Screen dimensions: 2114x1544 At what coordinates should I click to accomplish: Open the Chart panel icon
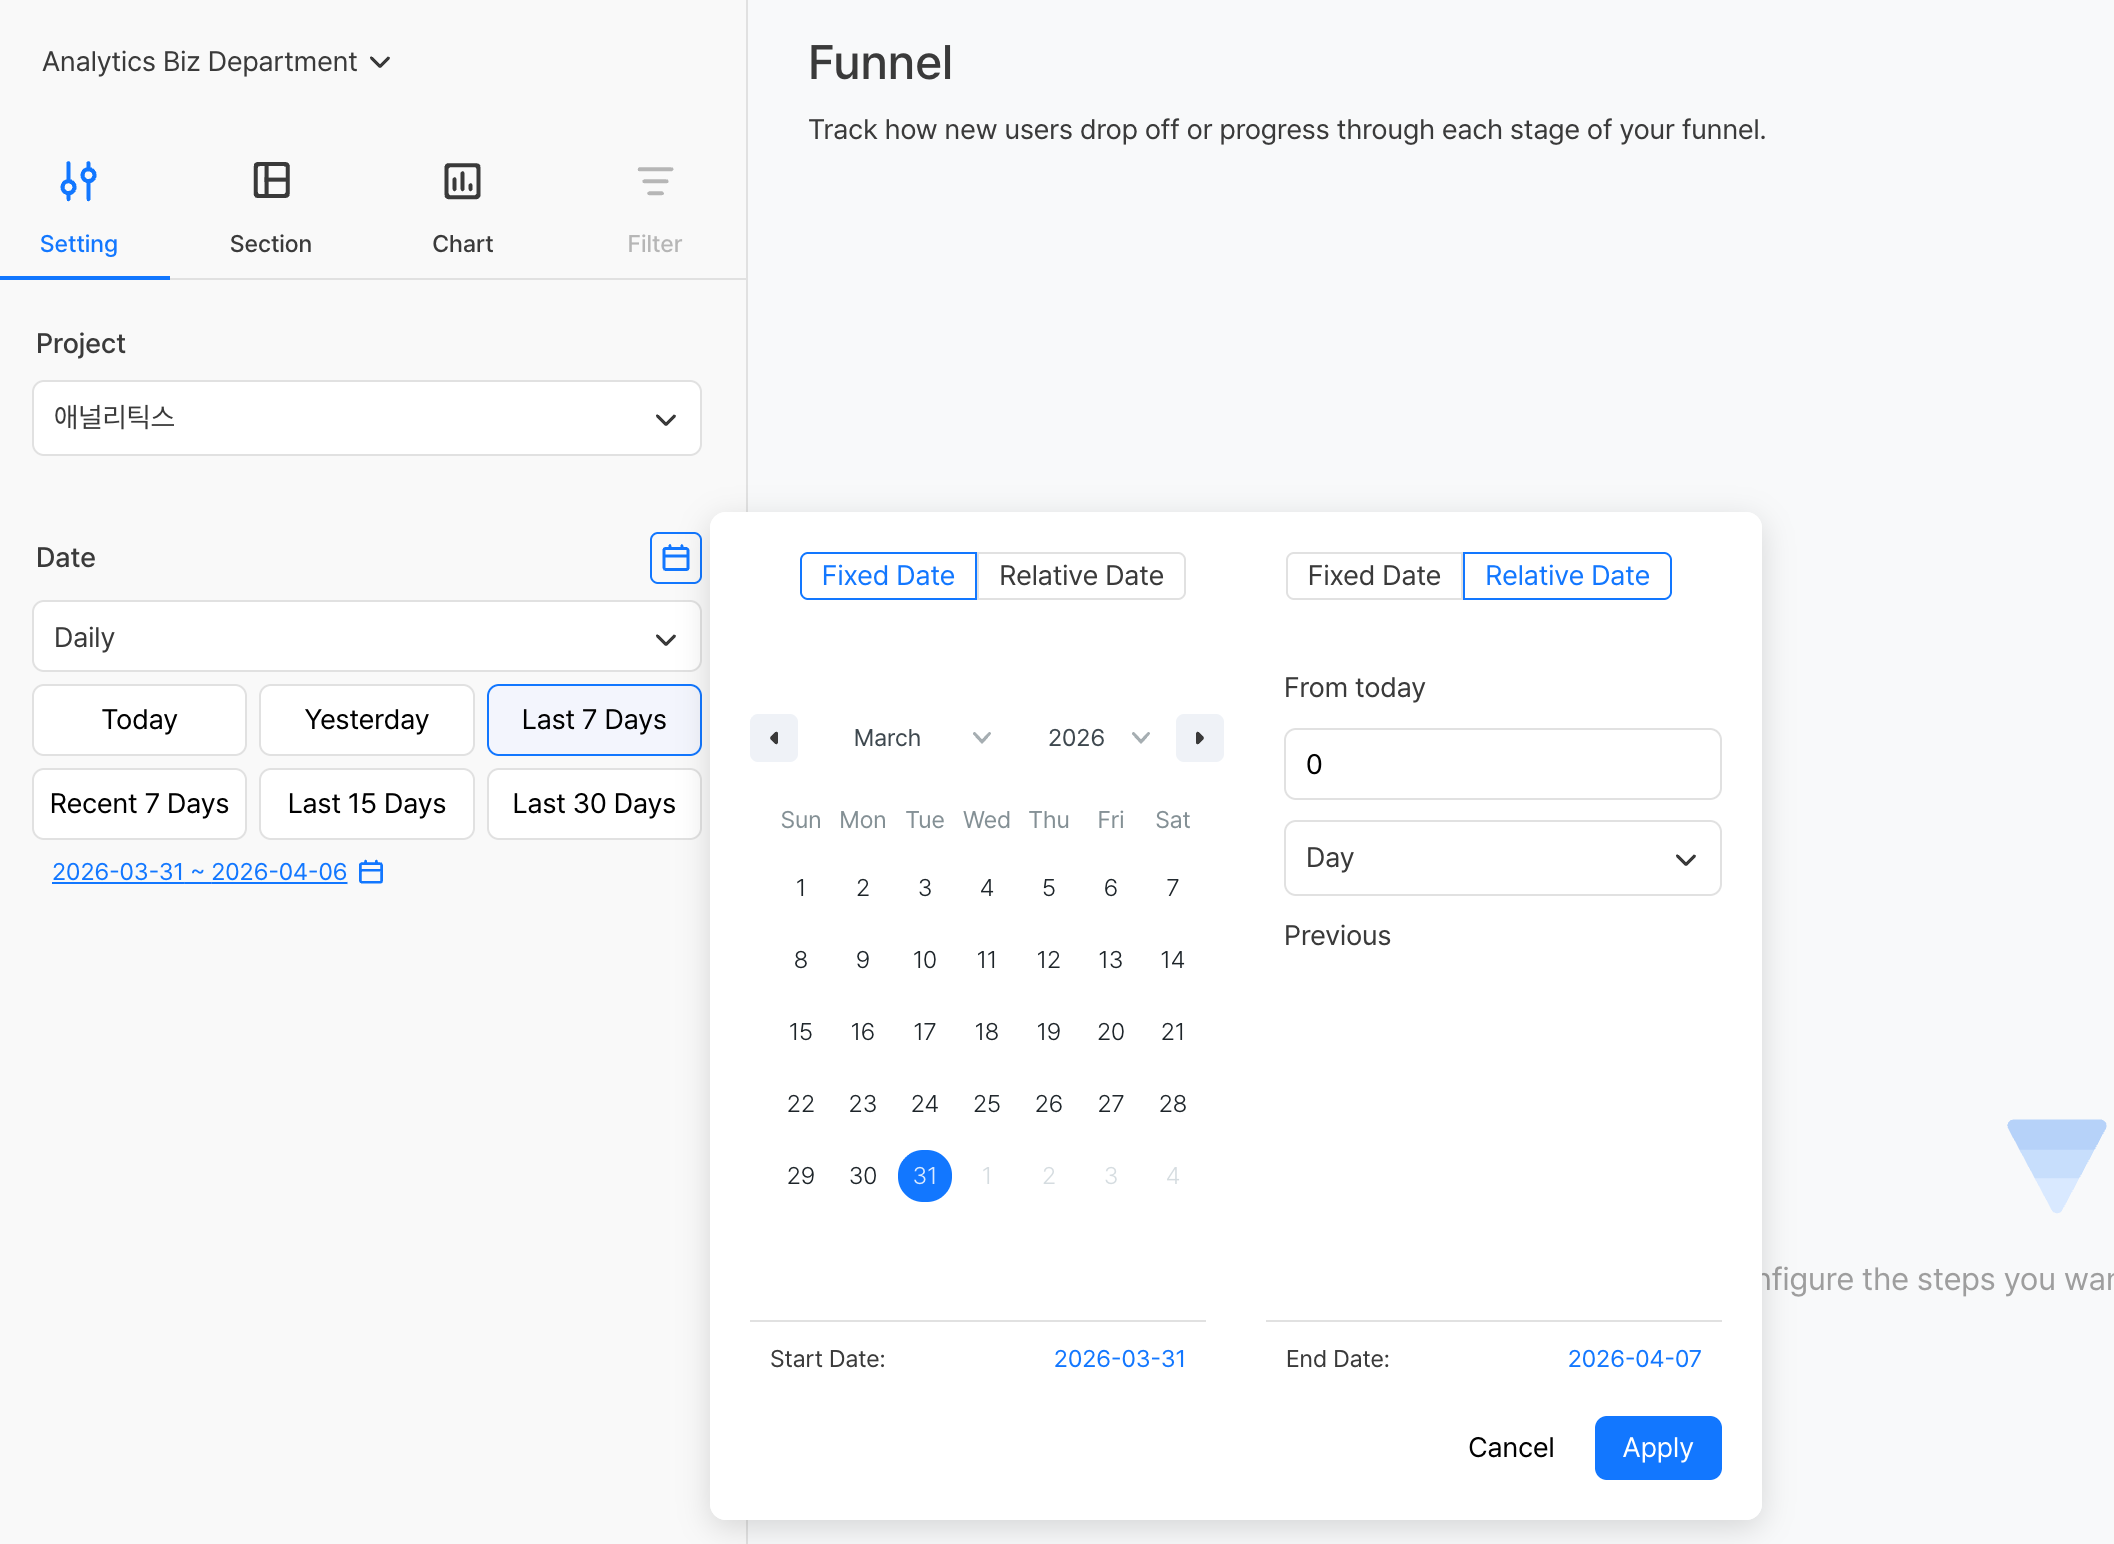pyautogui.click(x=462, y=182)
